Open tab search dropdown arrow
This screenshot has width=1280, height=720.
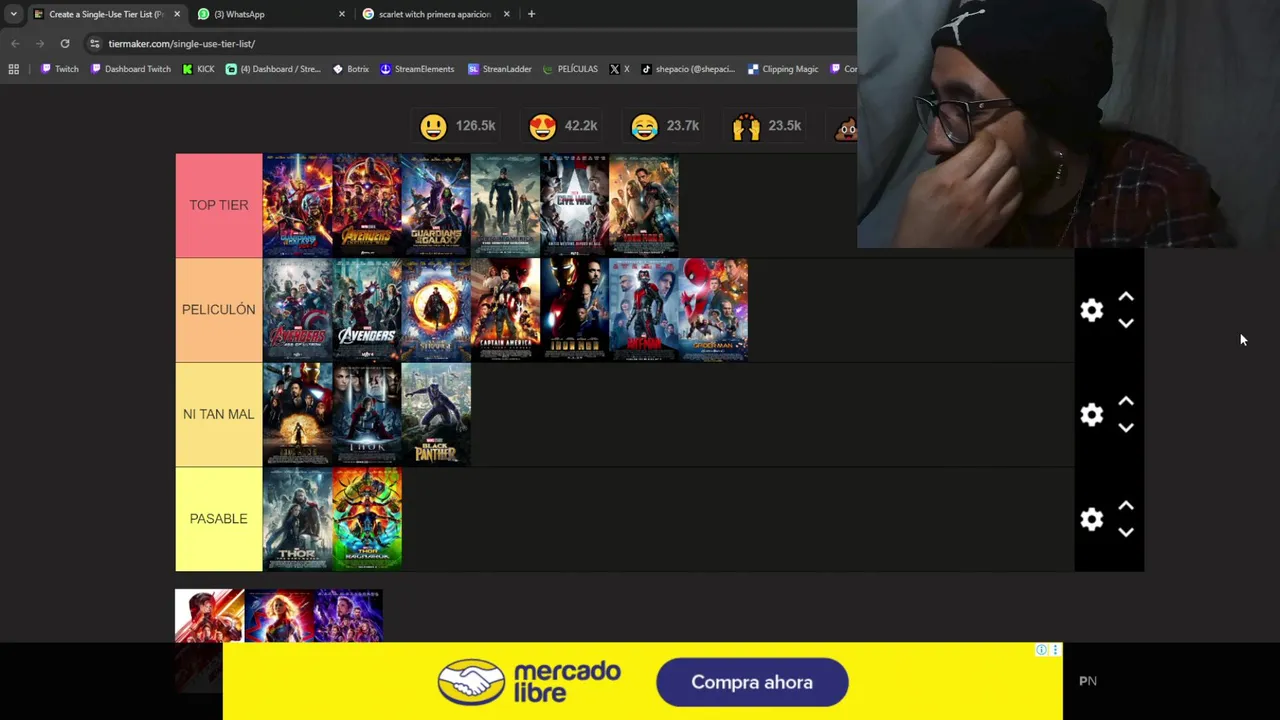point(13,14)
